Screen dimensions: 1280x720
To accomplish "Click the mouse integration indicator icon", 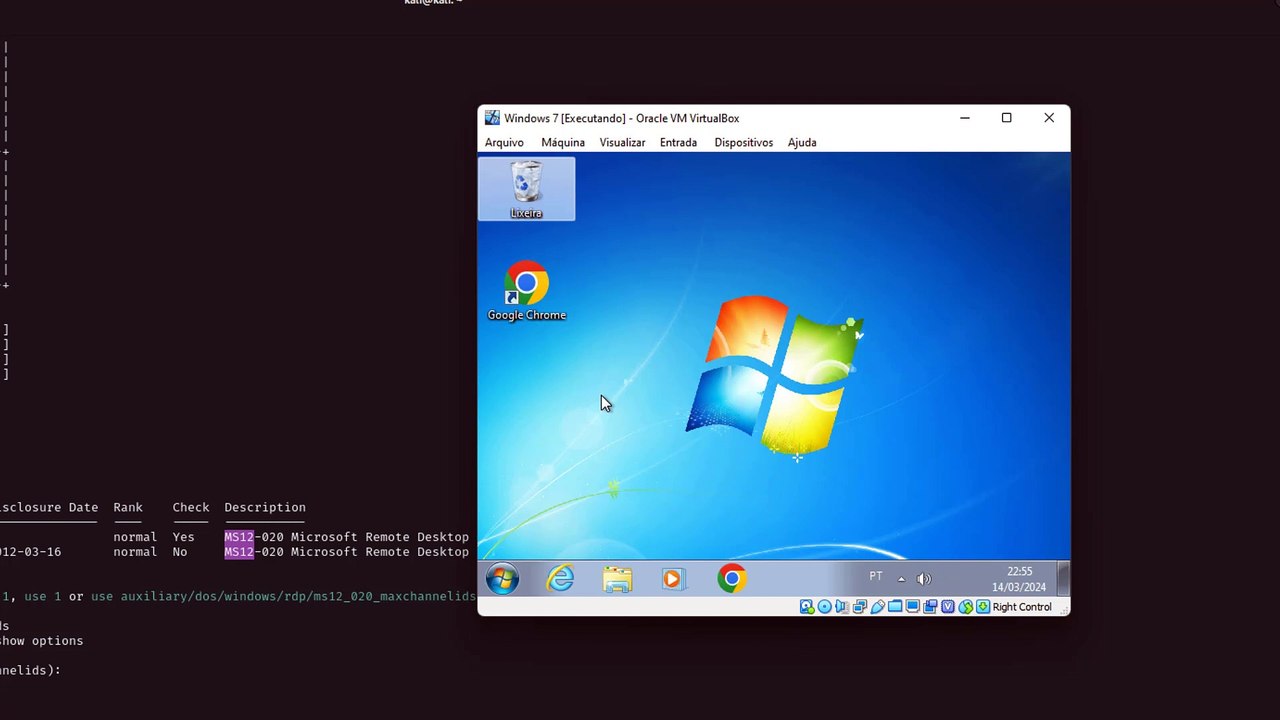I will coord(966,607).
